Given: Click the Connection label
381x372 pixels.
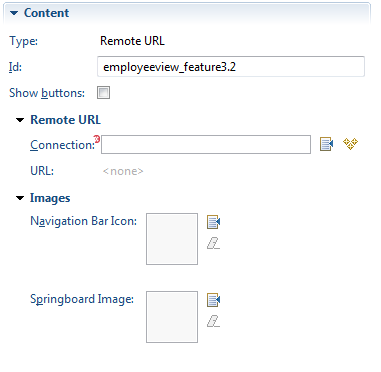Looking at the screenshot, I should [x=62, y=145].
